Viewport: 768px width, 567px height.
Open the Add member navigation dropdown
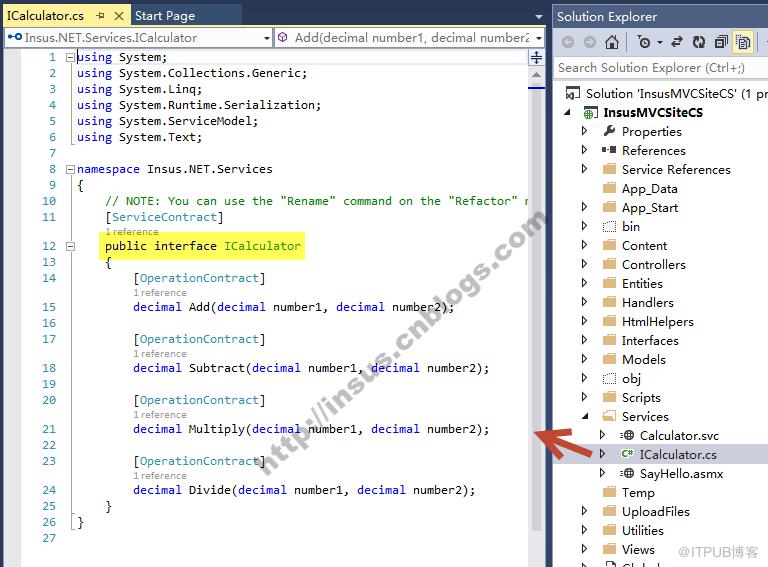[410, 38]
